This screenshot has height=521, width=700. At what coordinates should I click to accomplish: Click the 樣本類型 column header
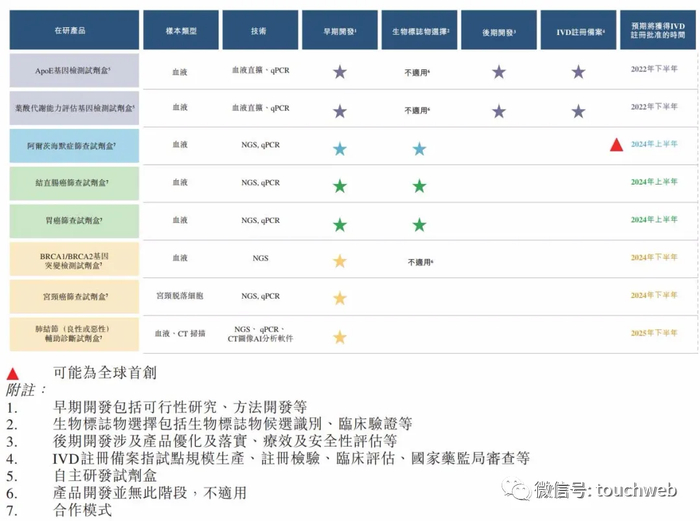click(x=181, y=30)
